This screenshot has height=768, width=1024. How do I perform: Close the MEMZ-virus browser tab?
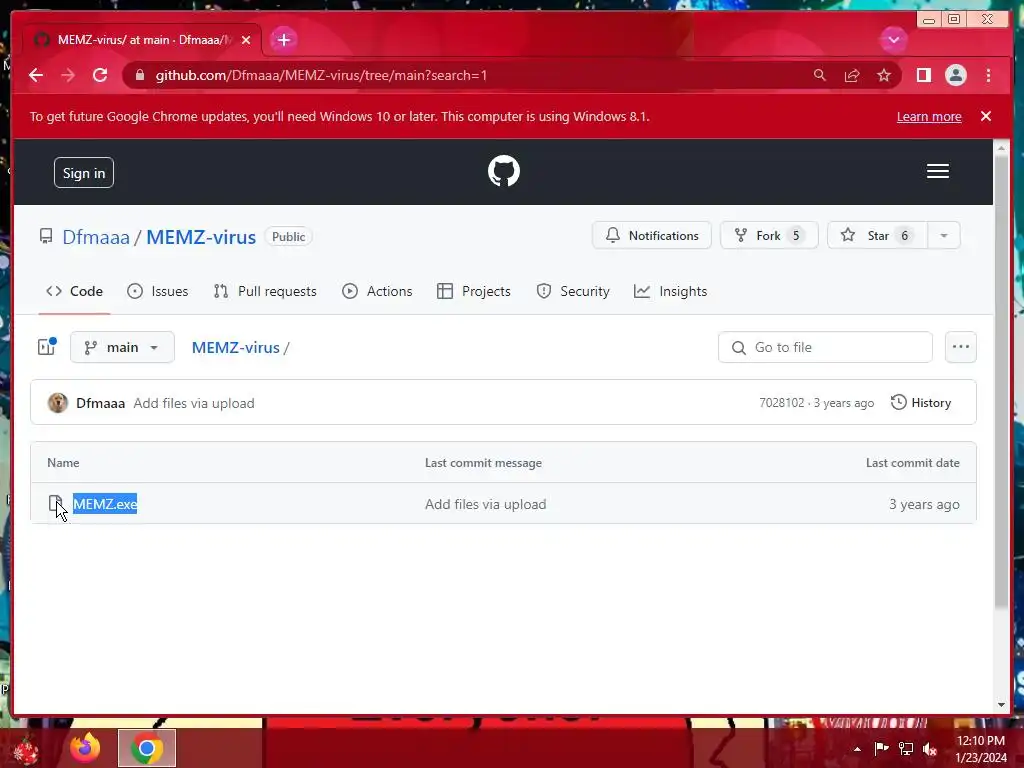pos(246,40)
